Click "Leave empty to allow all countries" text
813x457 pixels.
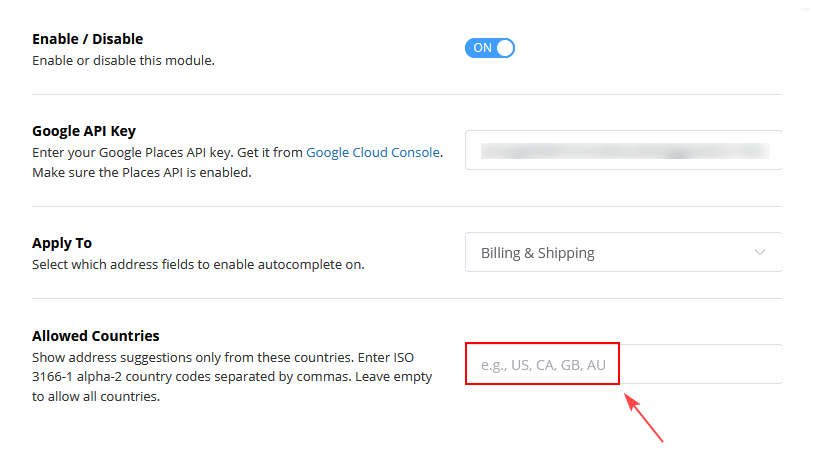[x=95, y=397]
